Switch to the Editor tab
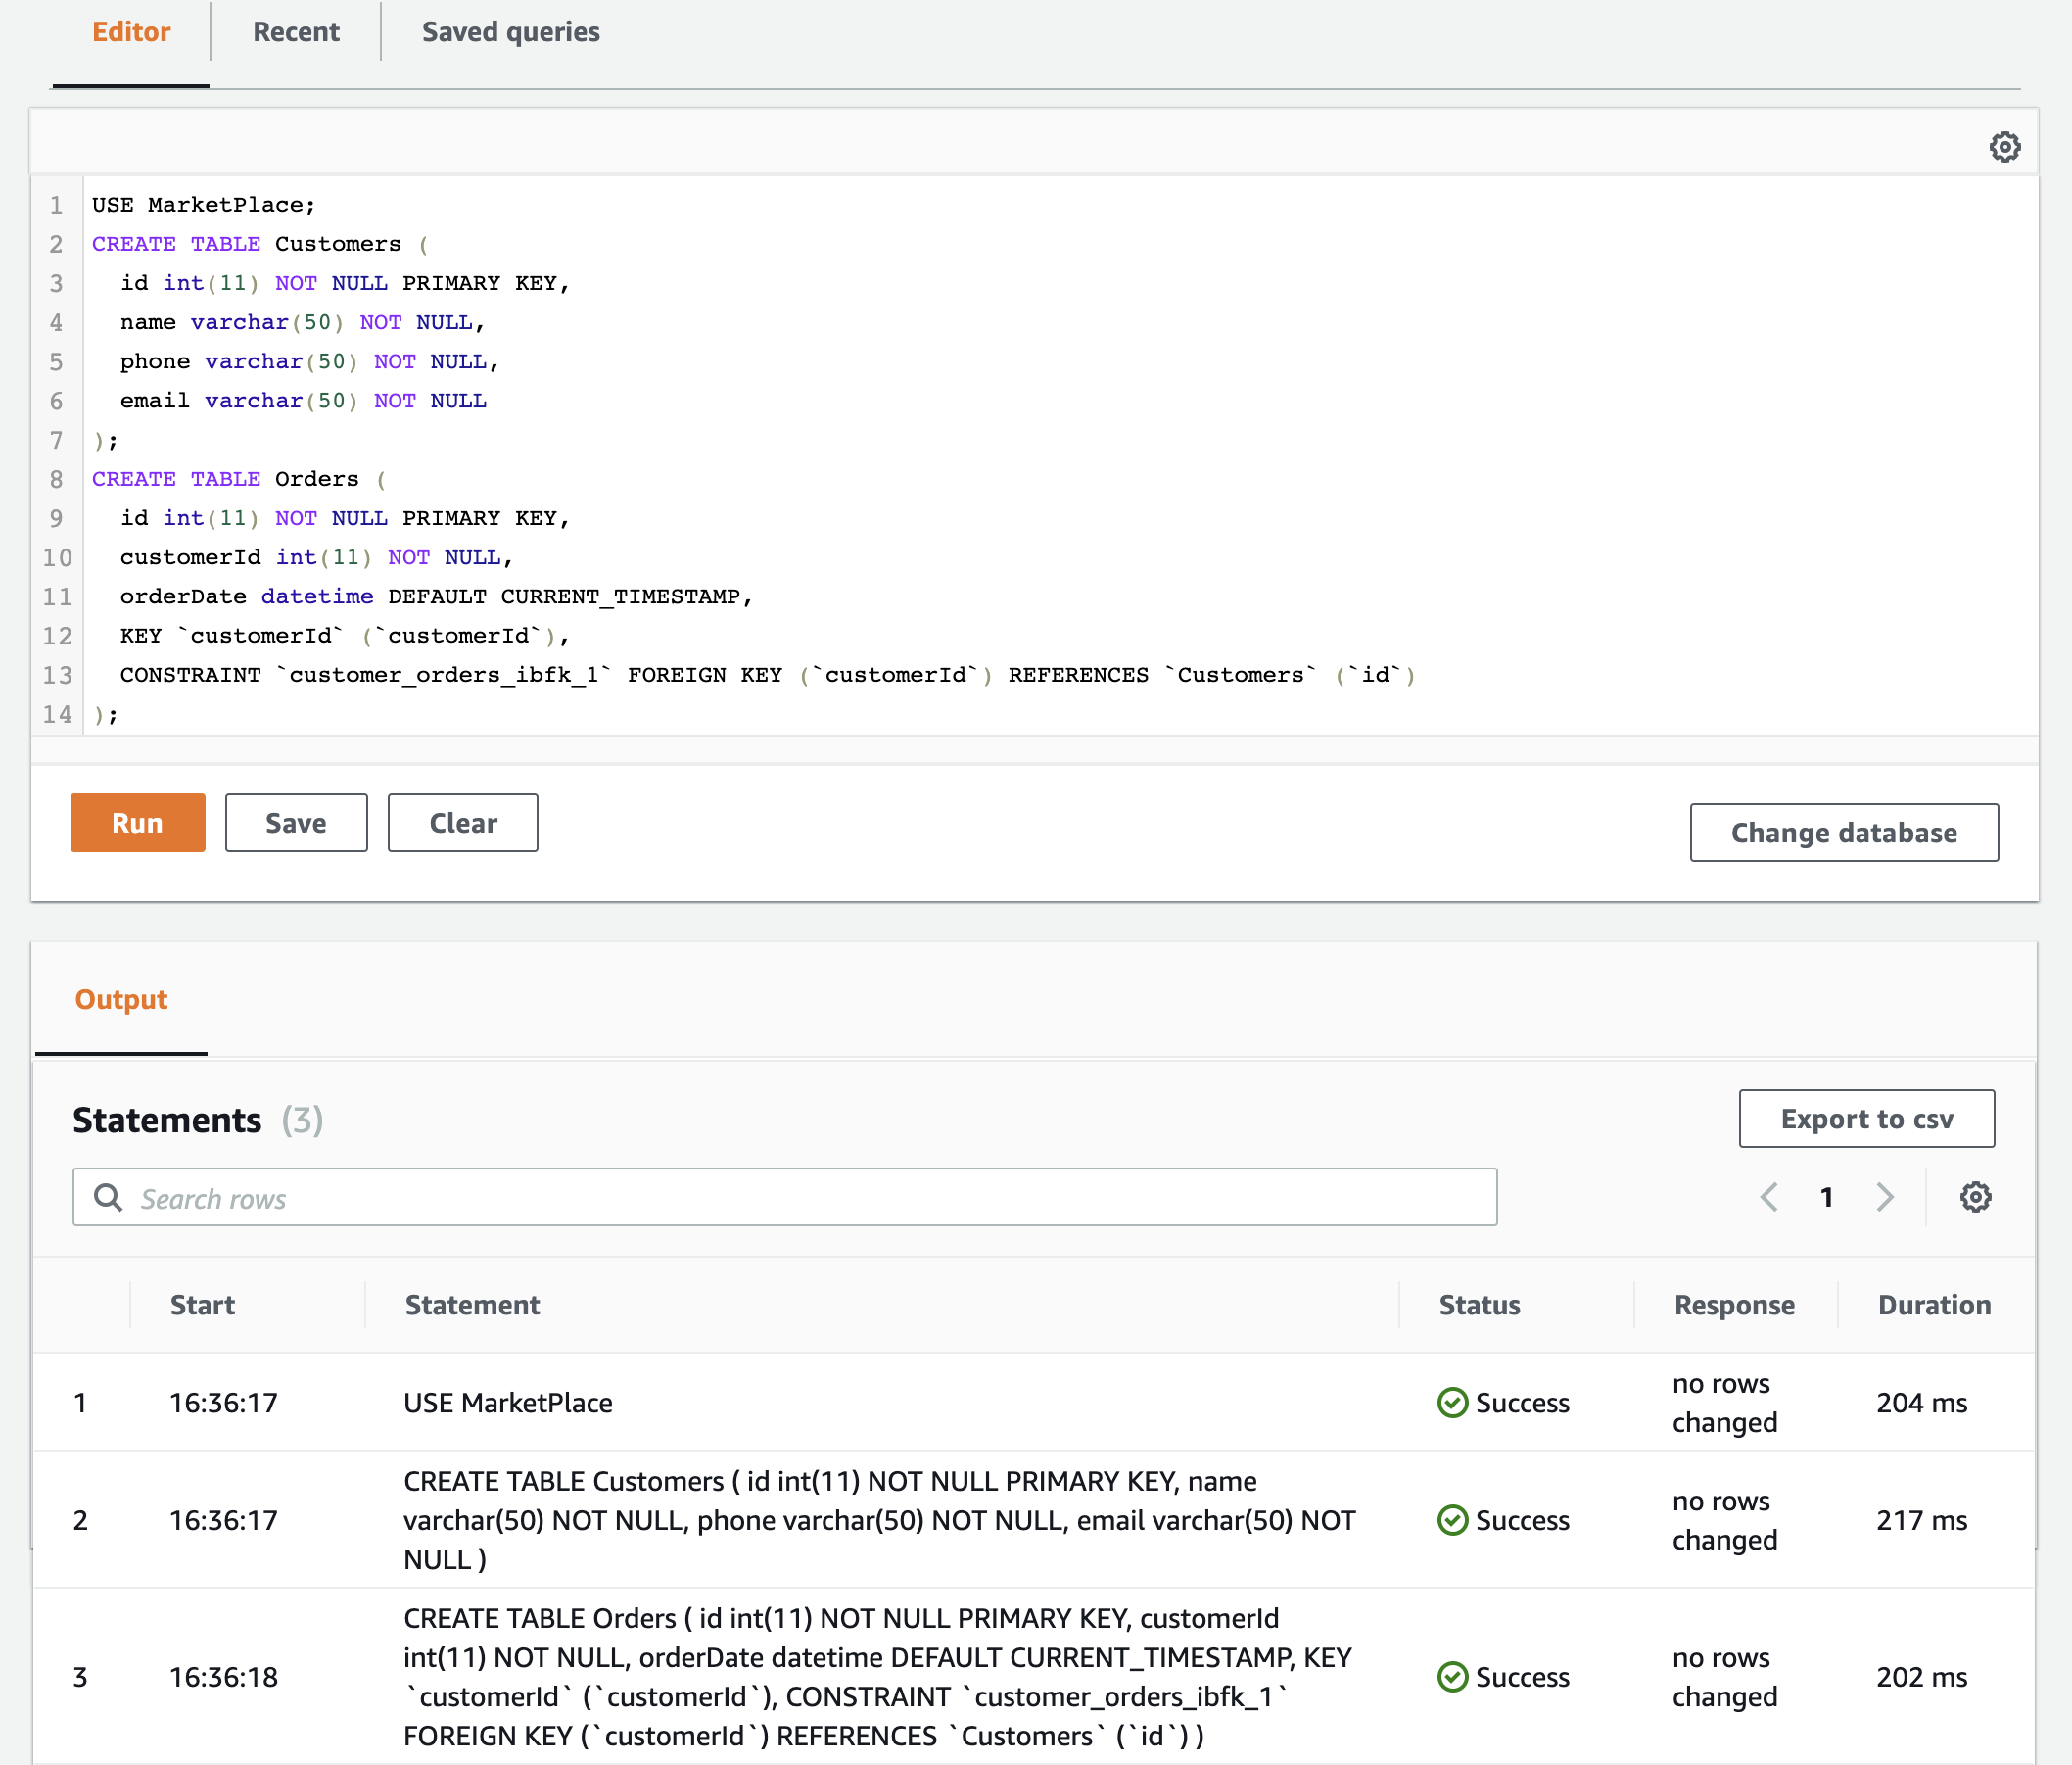 point(131,32)
